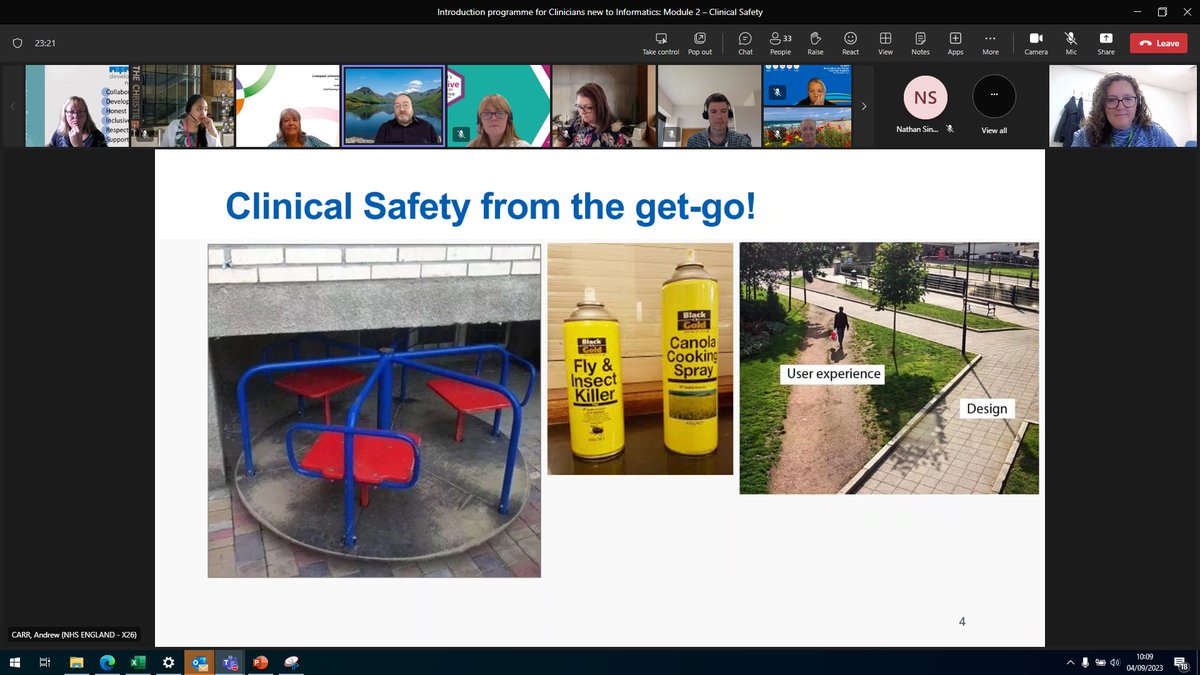Click the playground roundabout image
The width and height of the screenshot is (1200, 675).
[x=374, y=410]
